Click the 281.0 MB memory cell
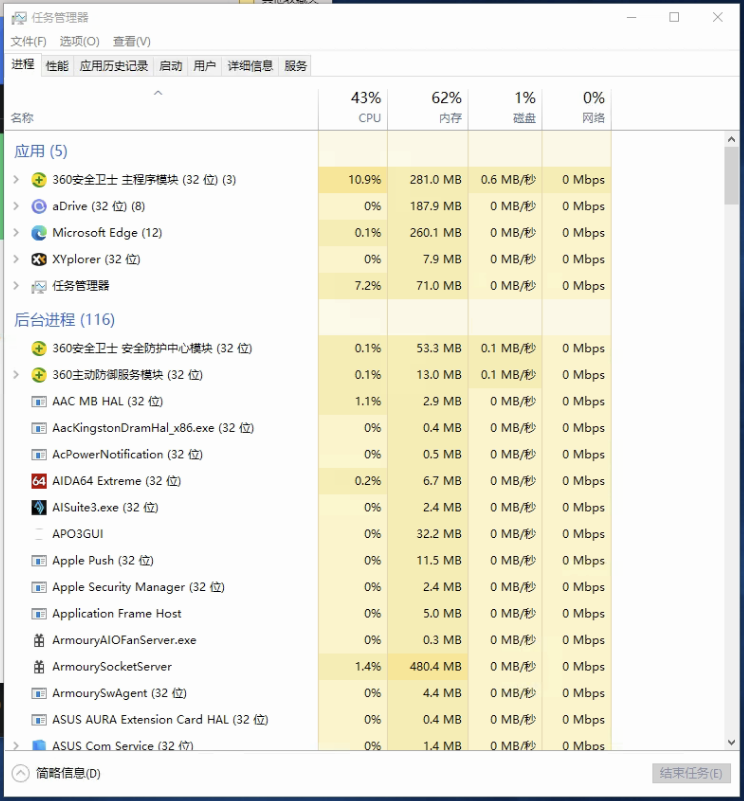744x801 pixels. (x=428, y=180)
